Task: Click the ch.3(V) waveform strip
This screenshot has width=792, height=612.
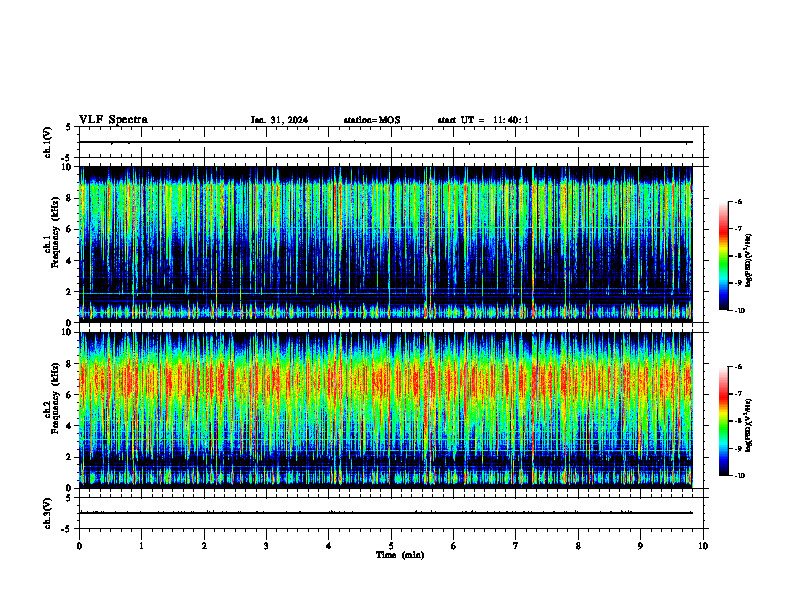Action: (x=391, y=513)
